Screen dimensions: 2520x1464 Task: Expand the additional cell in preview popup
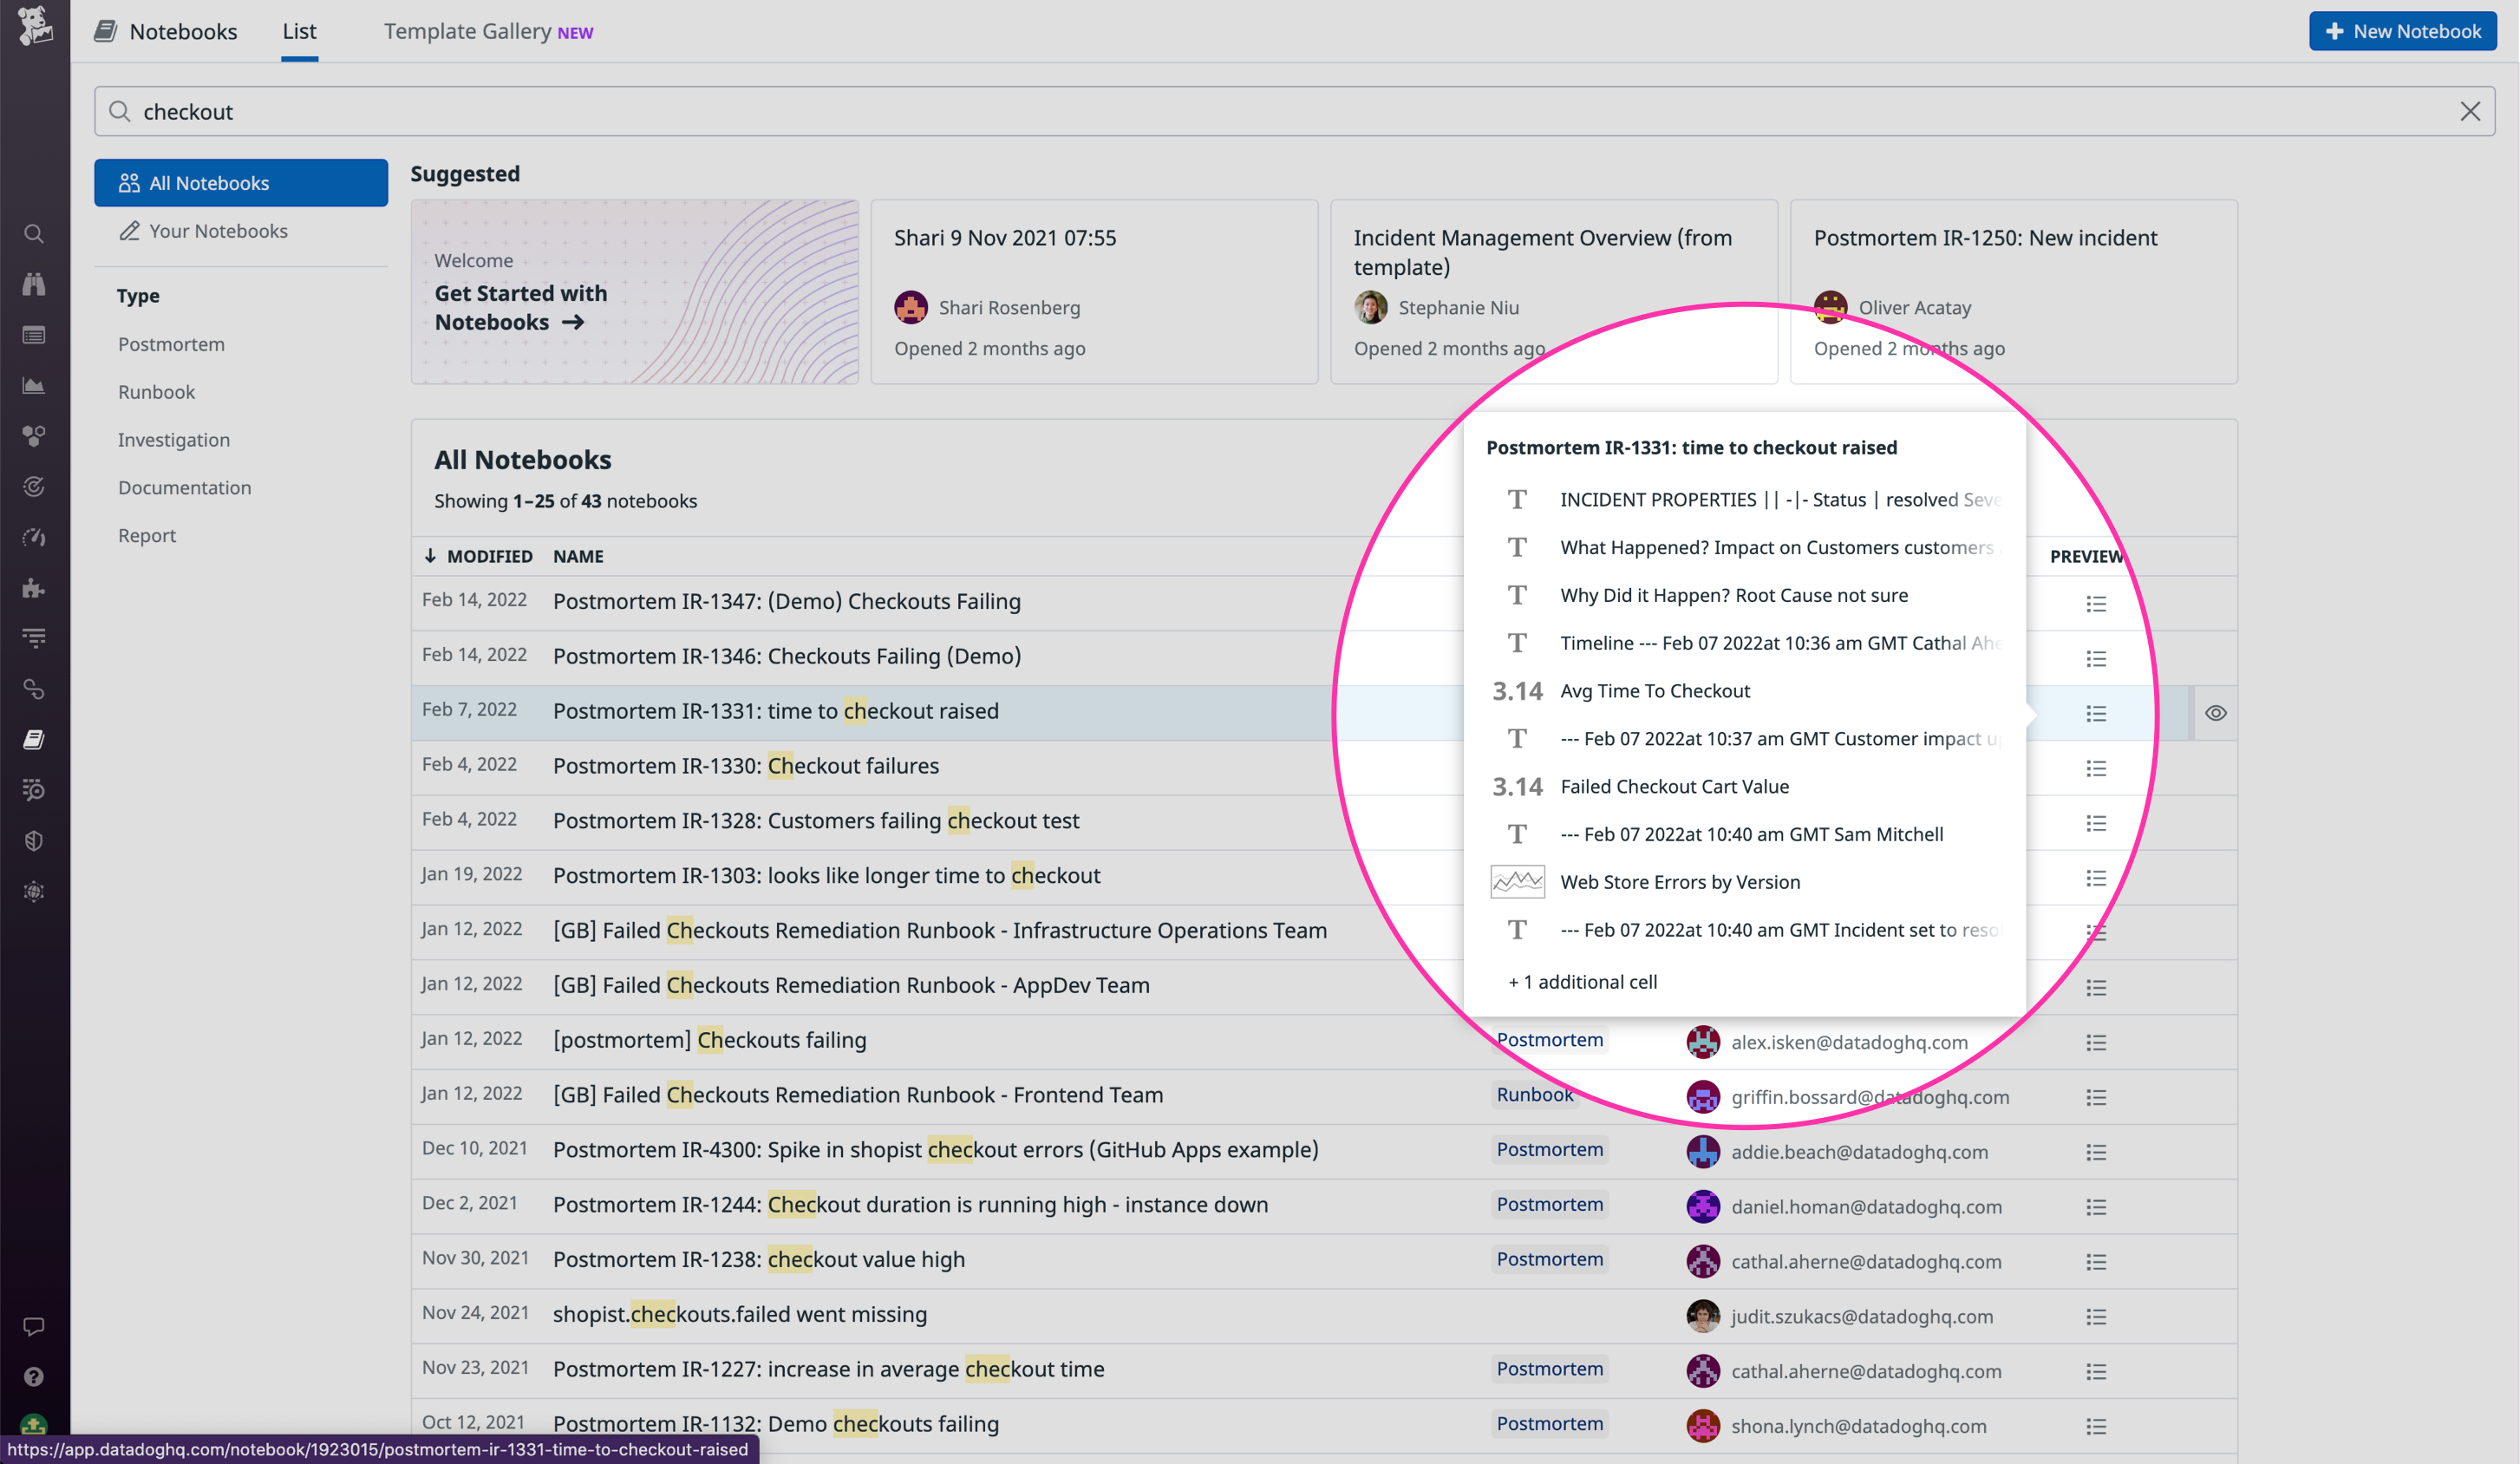[1582, 981]
